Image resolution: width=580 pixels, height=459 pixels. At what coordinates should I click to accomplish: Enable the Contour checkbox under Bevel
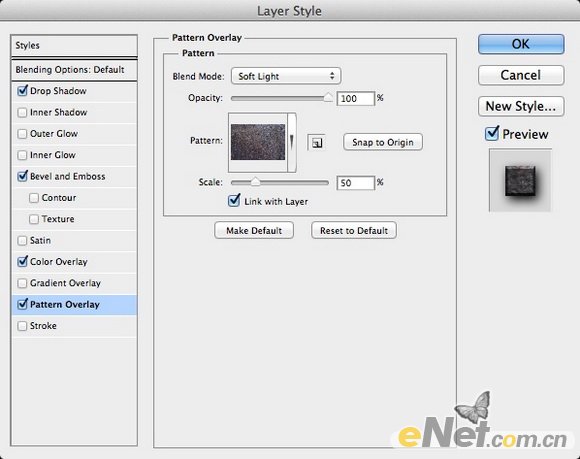(34, 198)
